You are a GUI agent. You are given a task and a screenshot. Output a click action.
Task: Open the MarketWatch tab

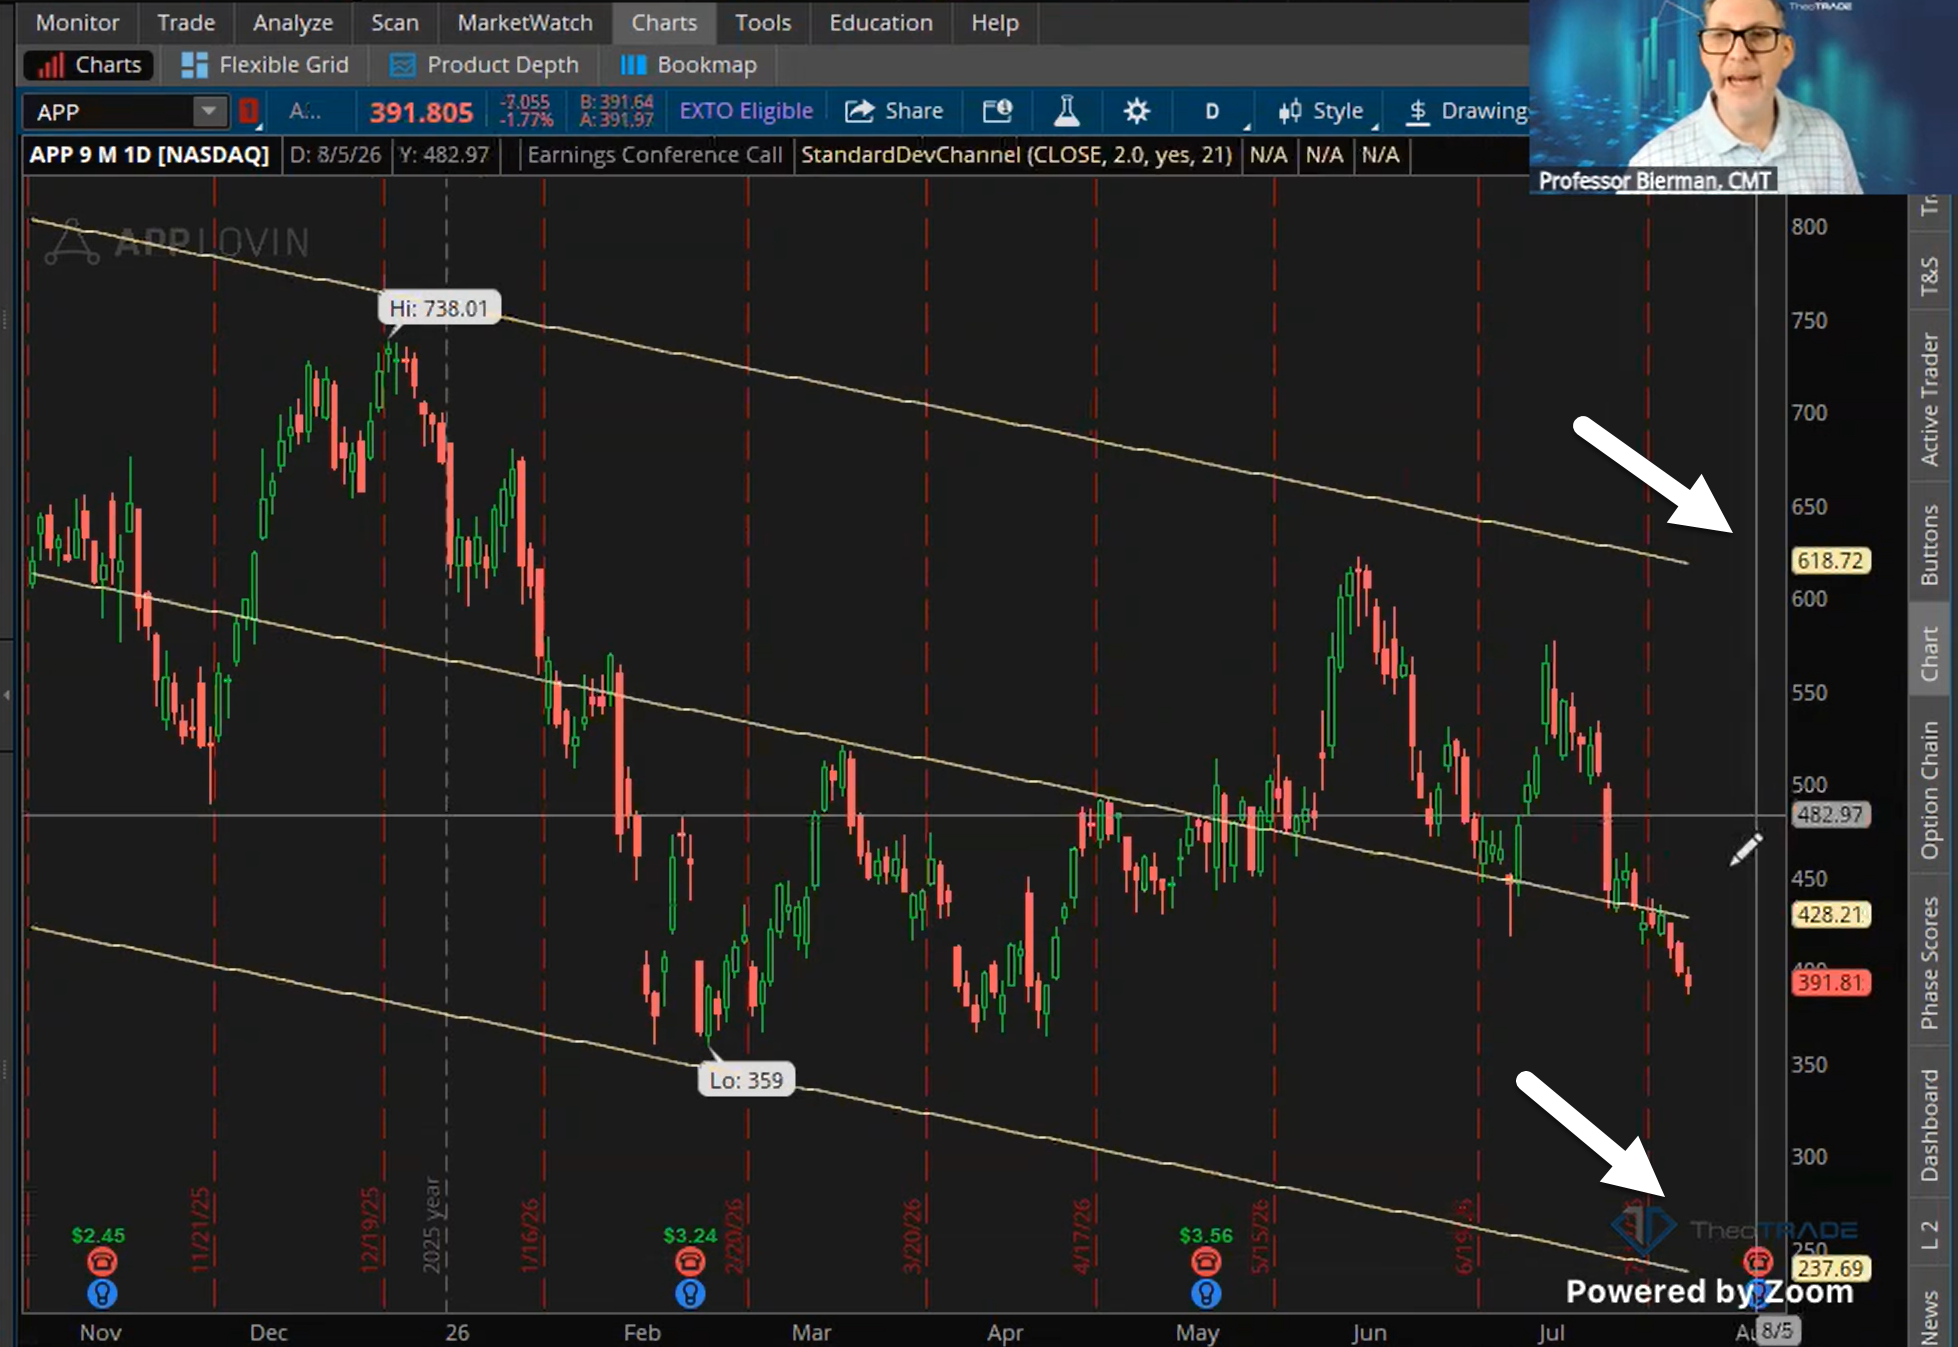(x=525, y=22)
